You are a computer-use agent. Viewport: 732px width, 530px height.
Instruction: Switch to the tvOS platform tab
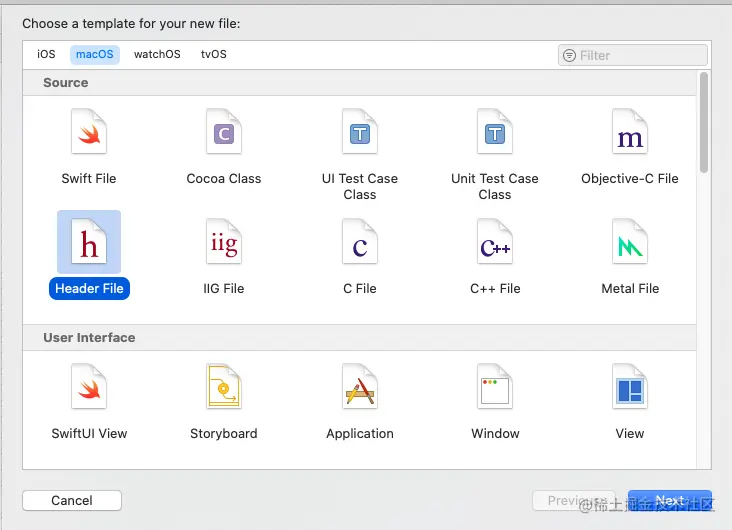point(214,54)
